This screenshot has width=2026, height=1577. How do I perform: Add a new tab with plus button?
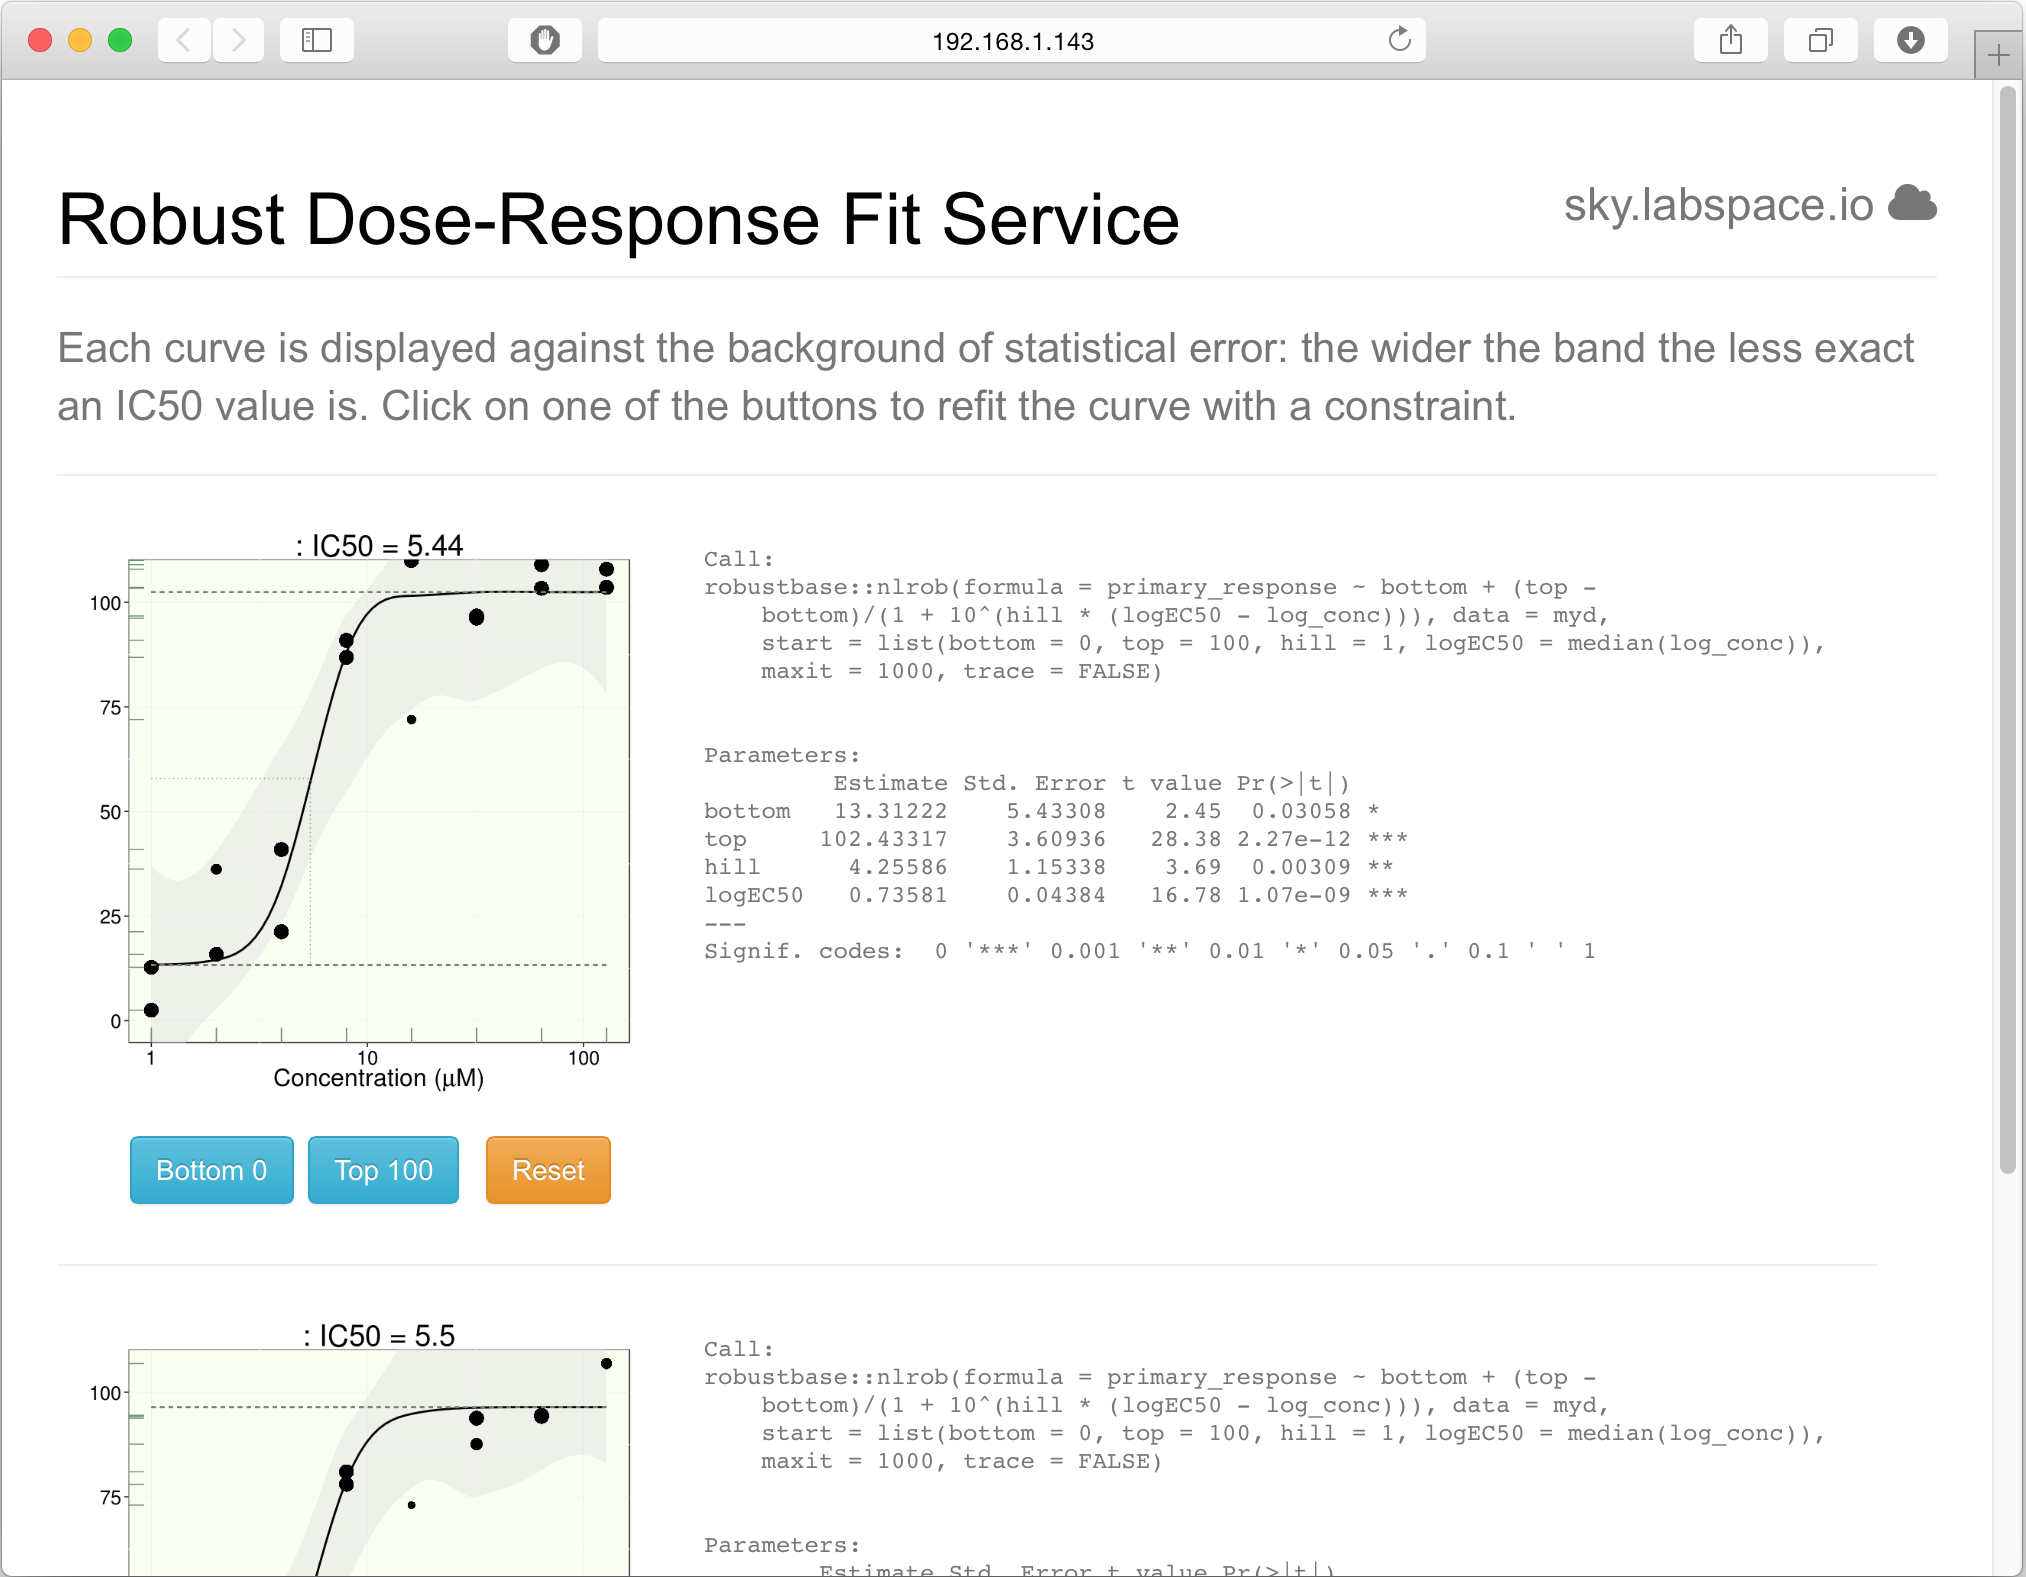tap(1999, 55)
